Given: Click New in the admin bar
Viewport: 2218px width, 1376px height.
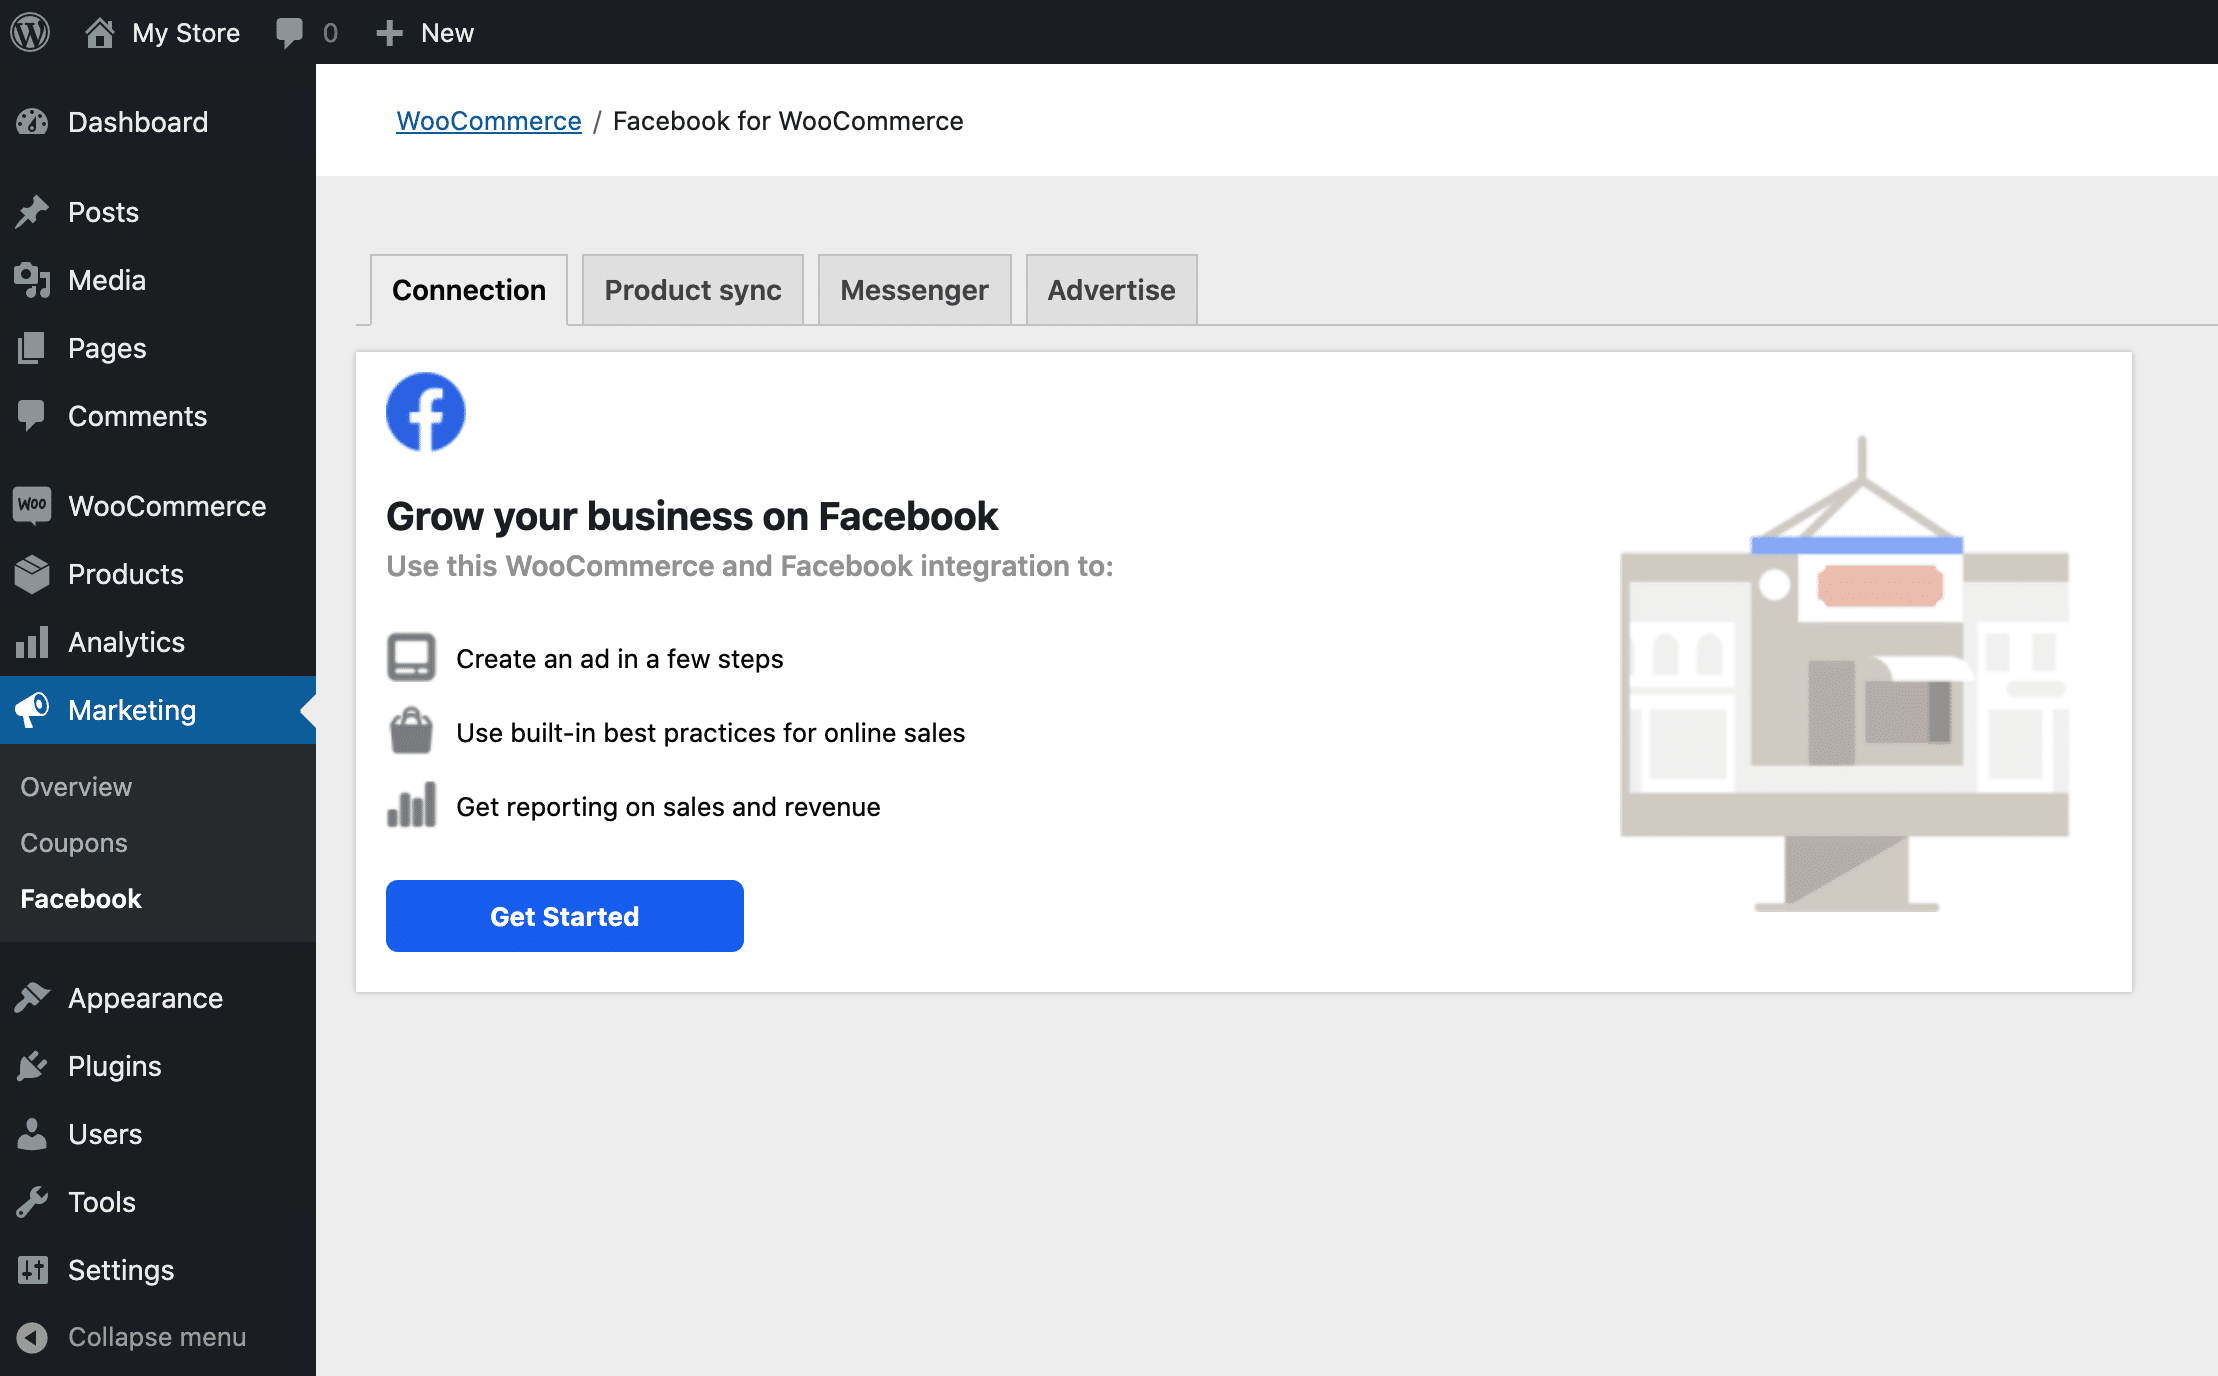Looking at the screenshot, I should coord(447,33).
